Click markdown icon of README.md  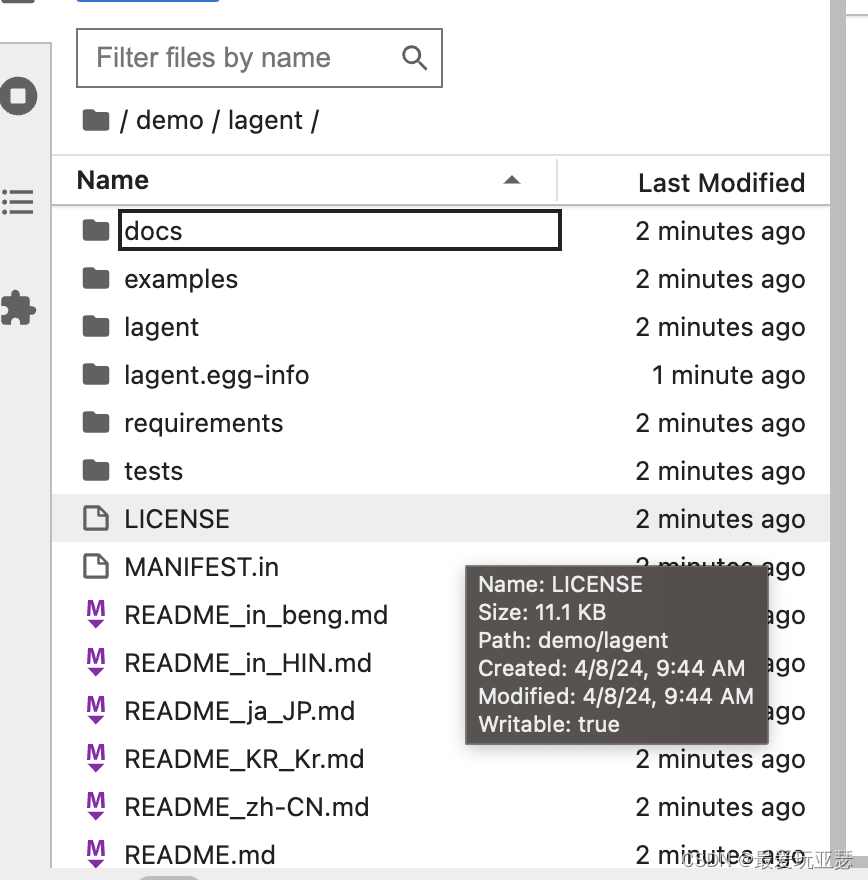click(x=96, y=854)
